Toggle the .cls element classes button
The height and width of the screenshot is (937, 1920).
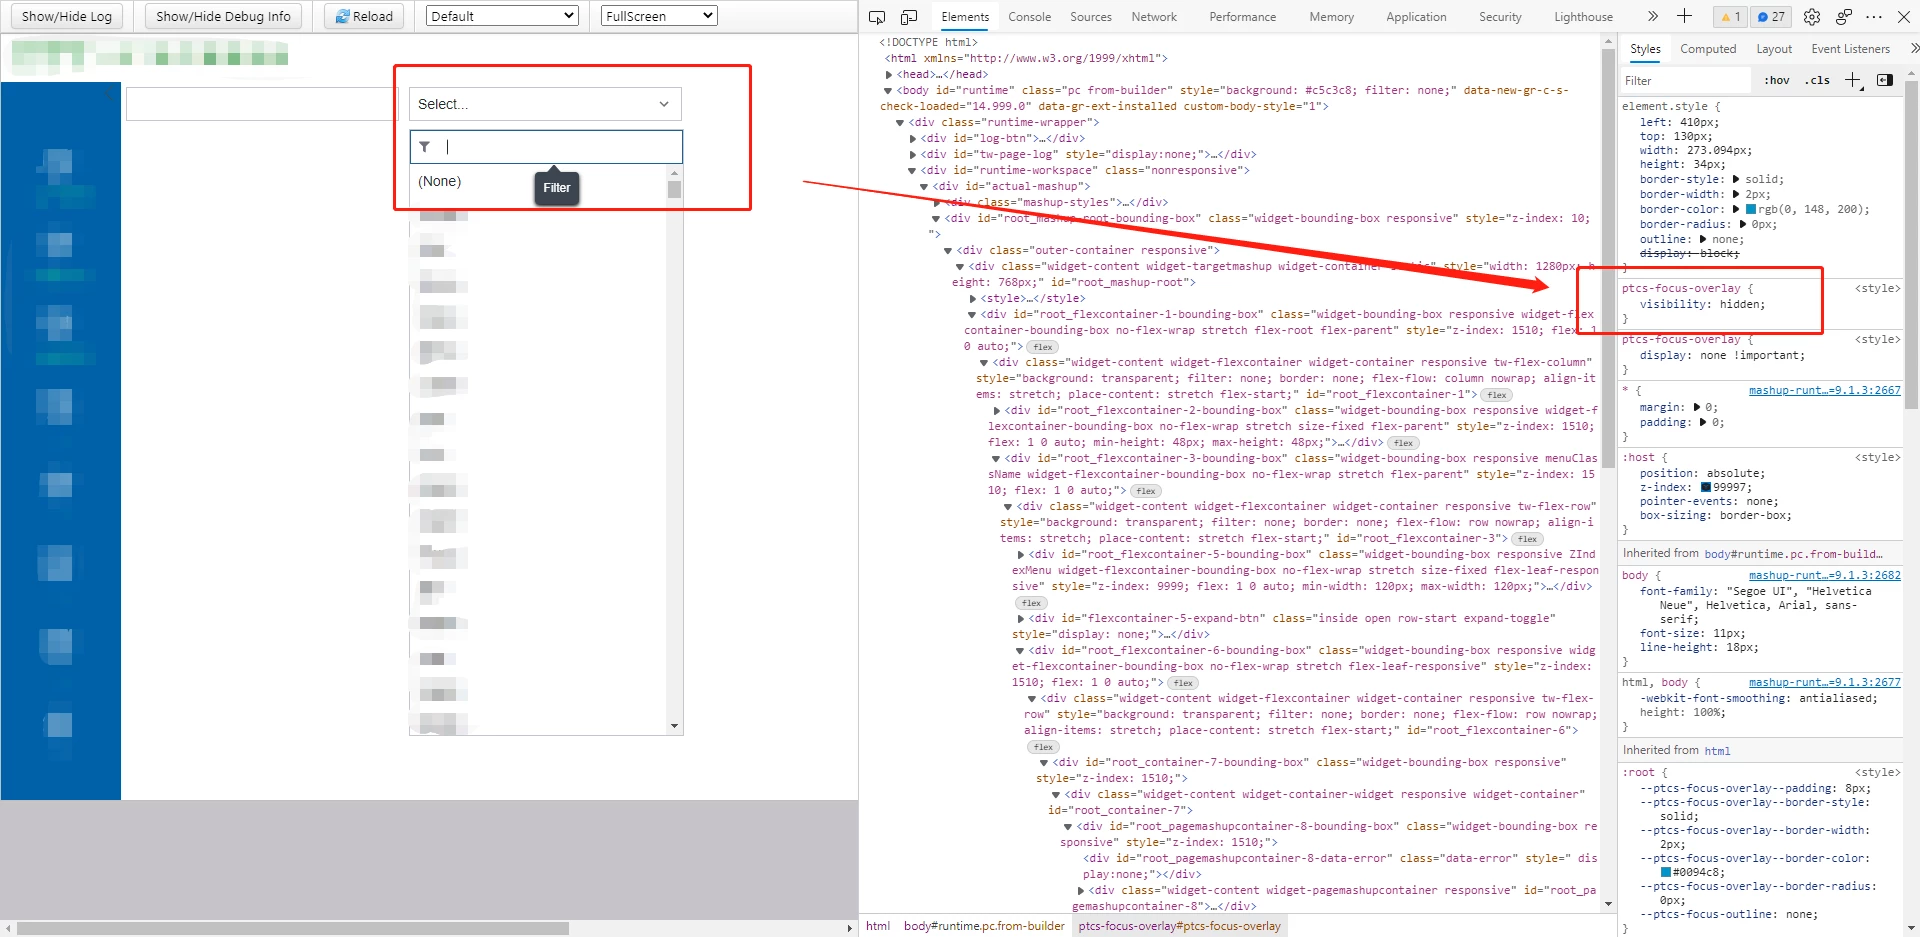pyautogui.click(x=1818, y=81)
